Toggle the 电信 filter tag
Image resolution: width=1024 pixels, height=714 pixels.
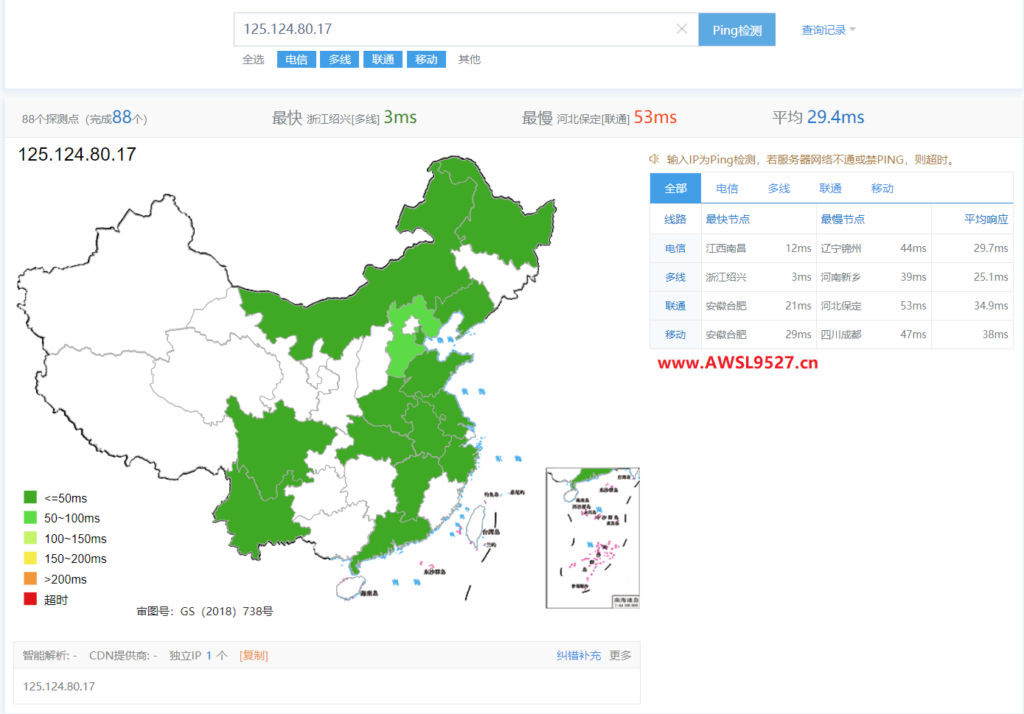(x=296, y=59)
